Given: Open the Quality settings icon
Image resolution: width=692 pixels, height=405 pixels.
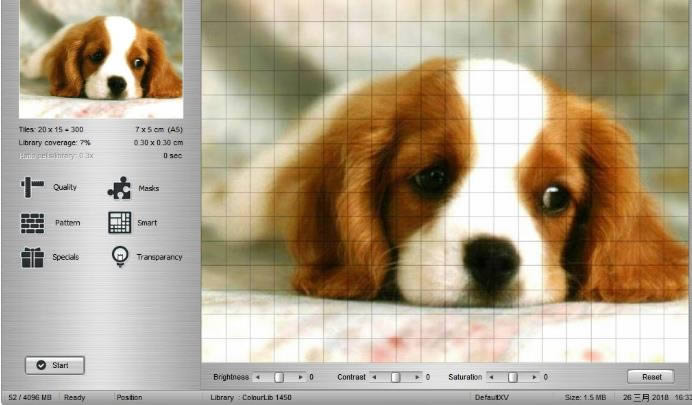Looking at the screenshot, I should (x=32, y=187).
